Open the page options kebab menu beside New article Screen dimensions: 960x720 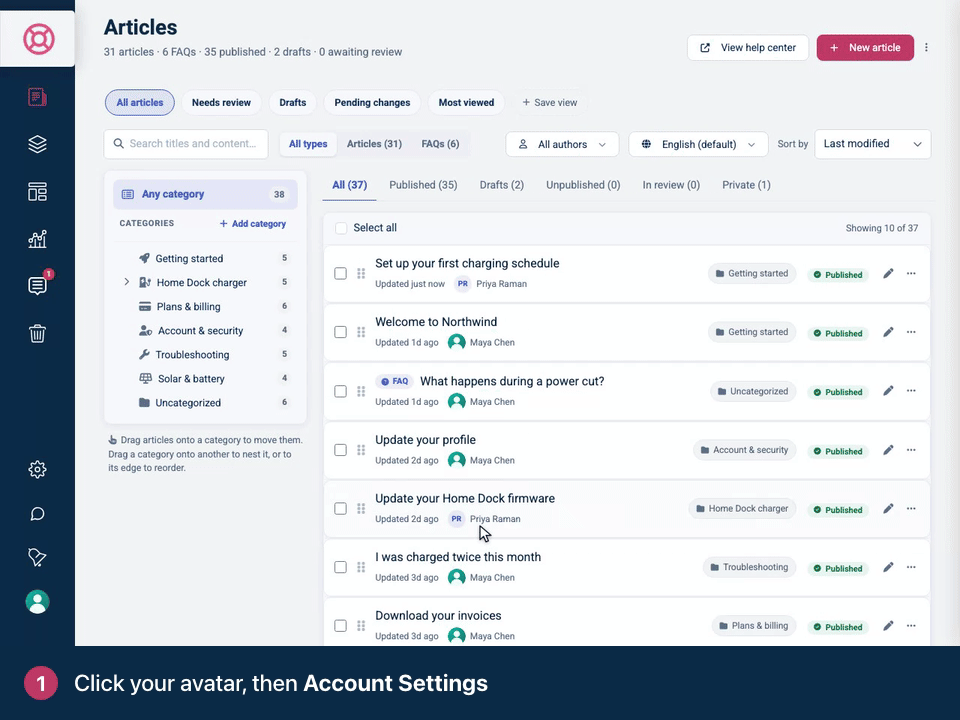[926, 48]
